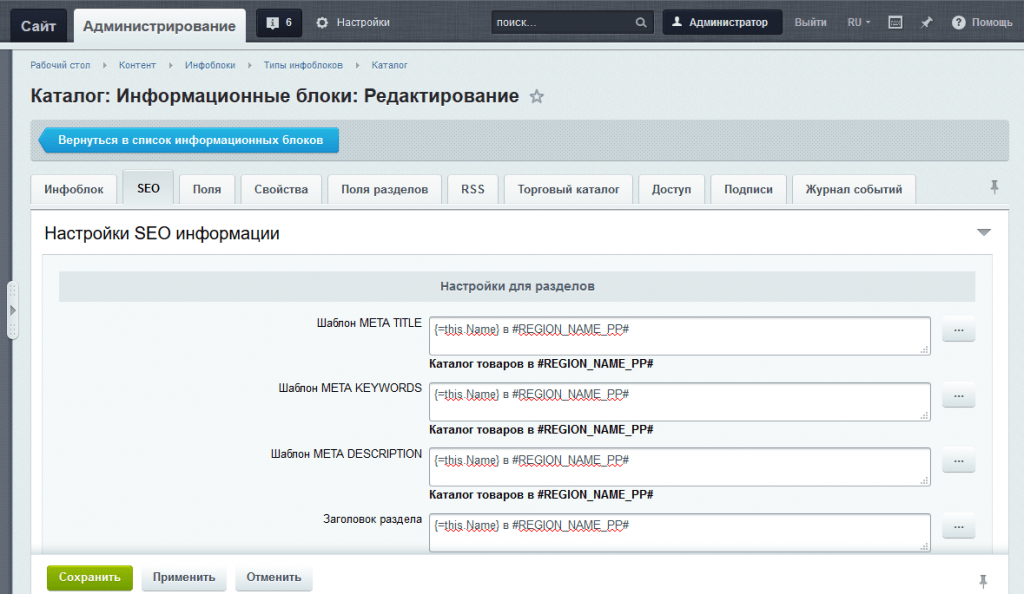Add page to favorites with star icon
Screen dimensions: 1024x594
click(x=537, y=97)
